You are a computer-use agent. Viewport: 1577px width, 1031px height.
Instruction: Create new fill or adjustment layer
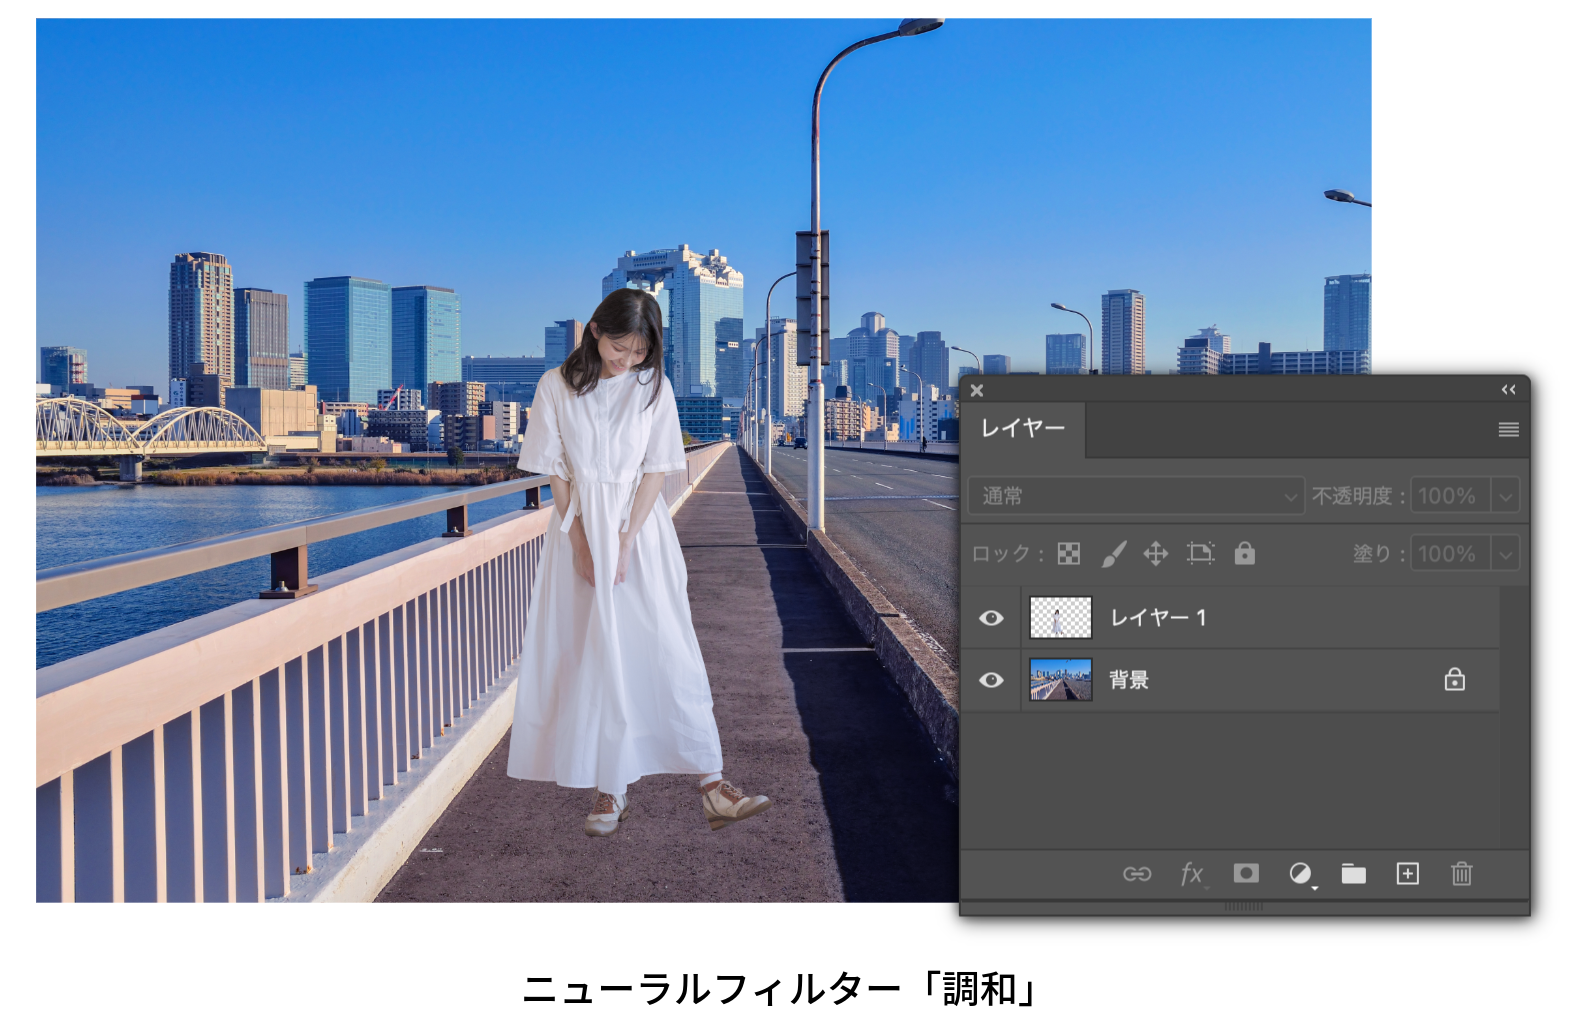click(1300, 874)
